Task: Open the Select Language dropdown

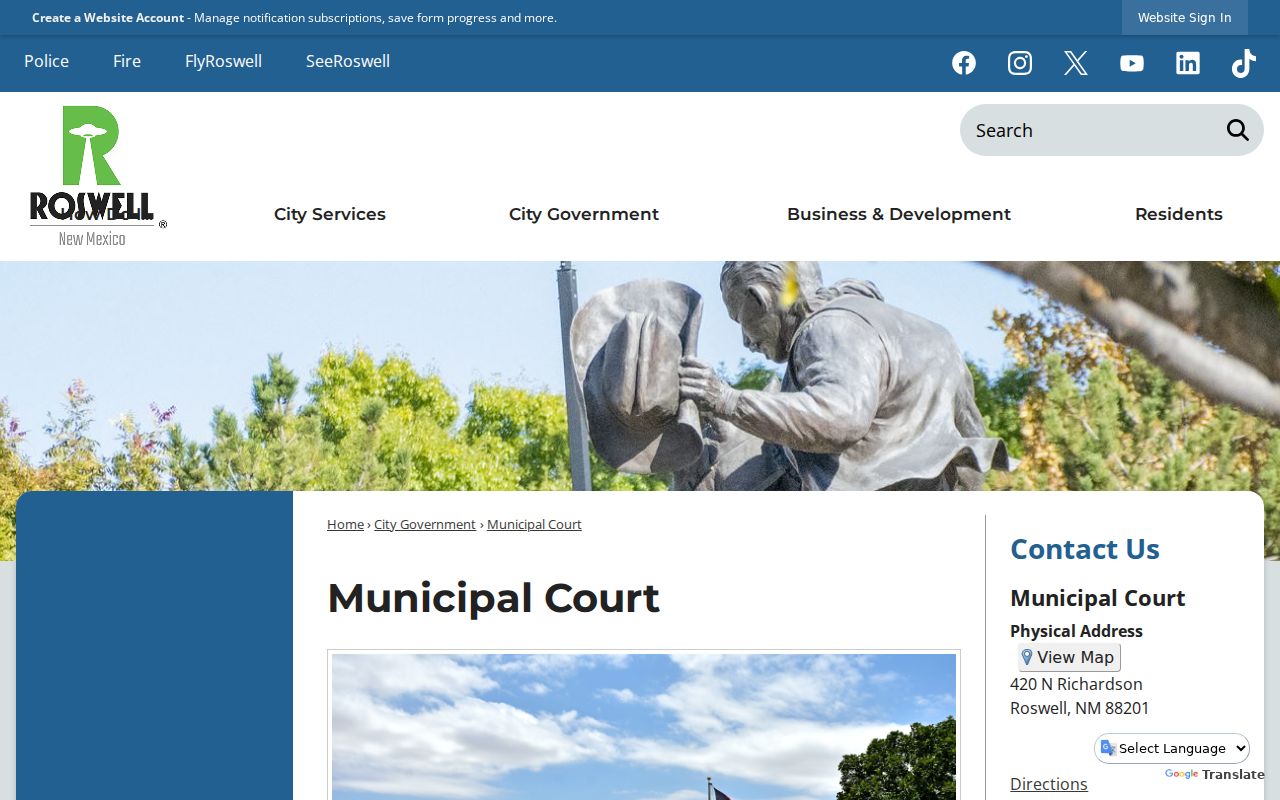Action: [1172, 748]
